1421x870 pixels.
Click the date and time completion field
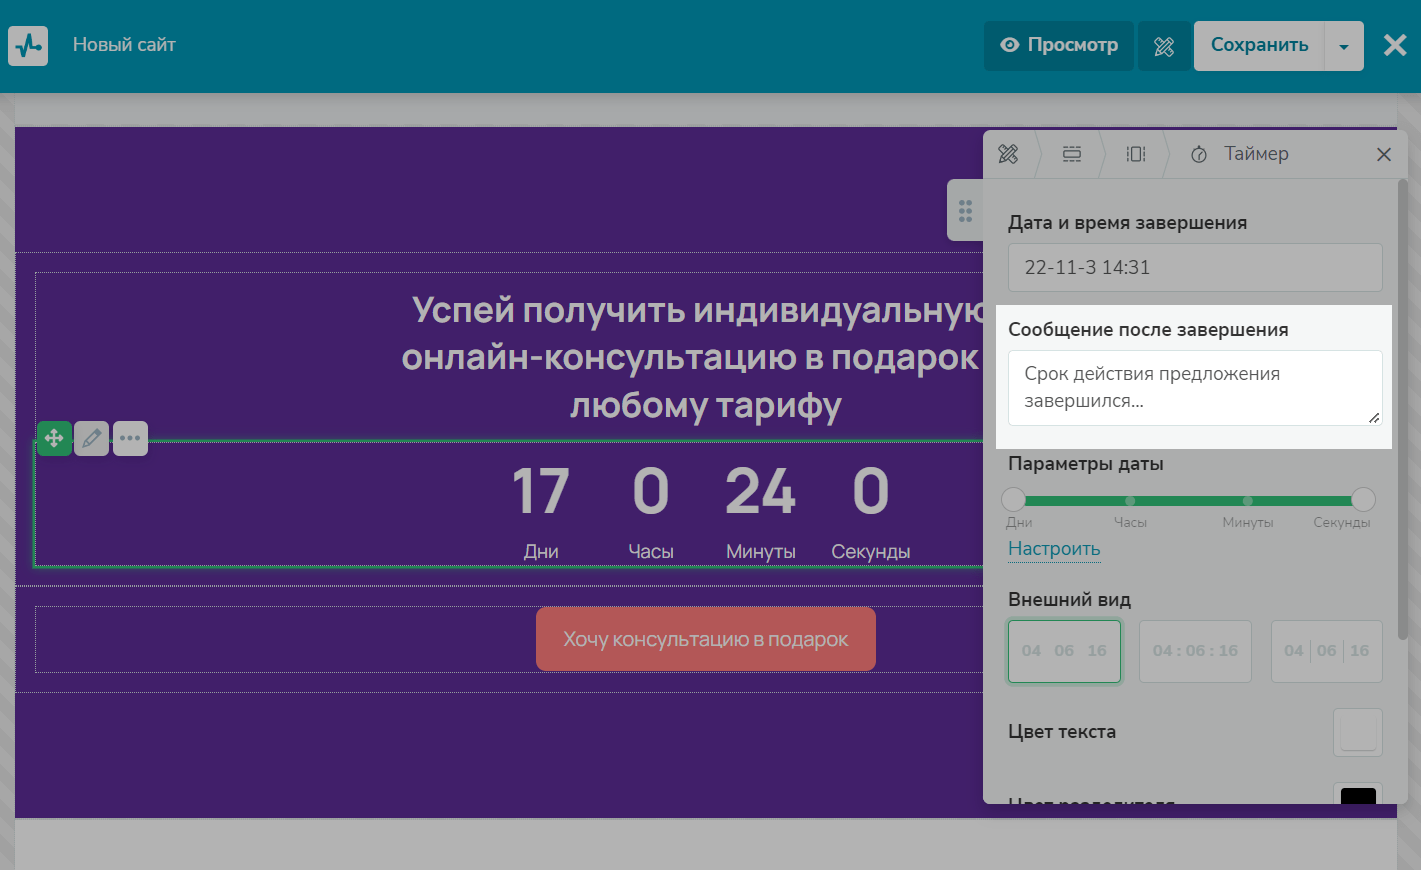pyautogui.click(x=1195, y=268)
